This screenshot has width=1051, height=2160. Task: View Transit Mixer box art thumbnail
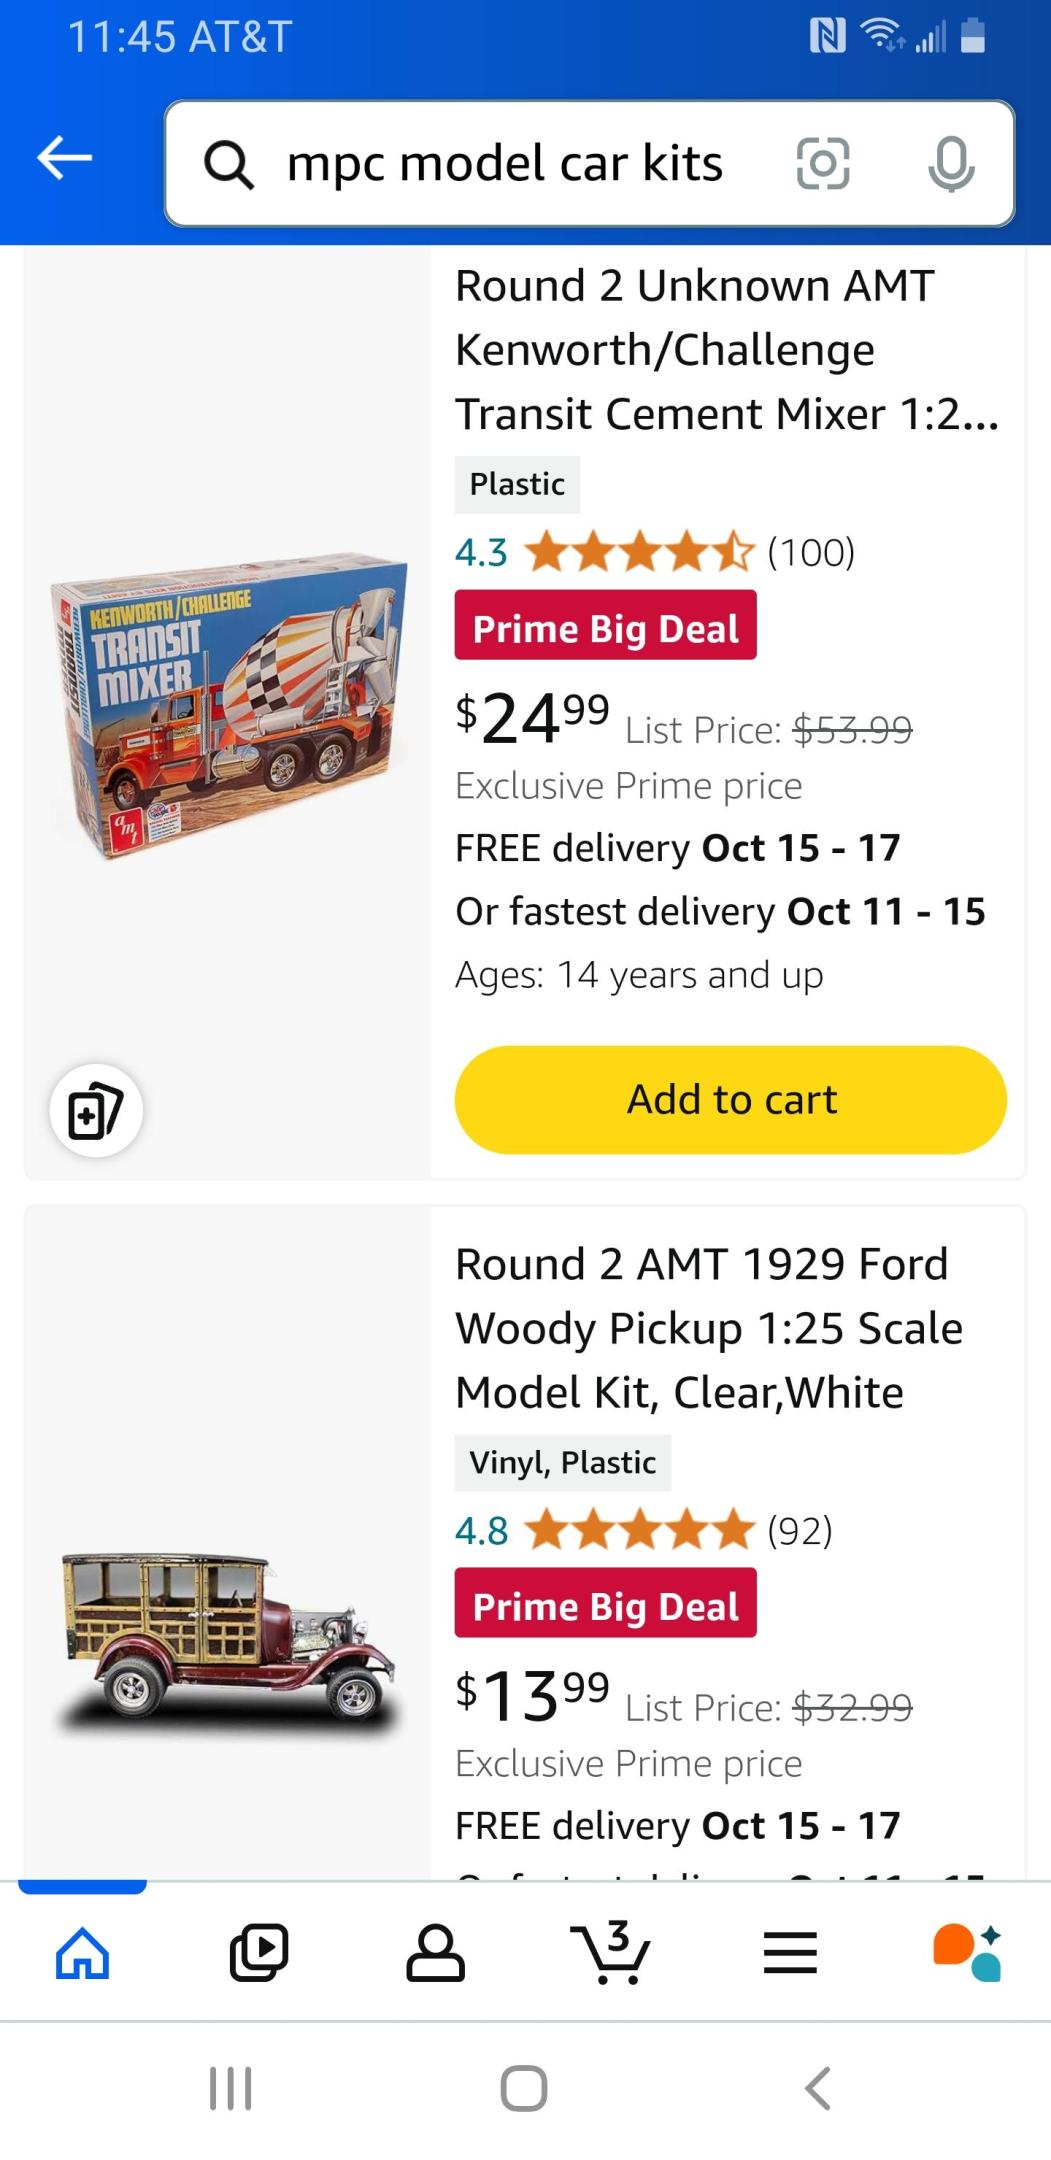pos(228,706)
